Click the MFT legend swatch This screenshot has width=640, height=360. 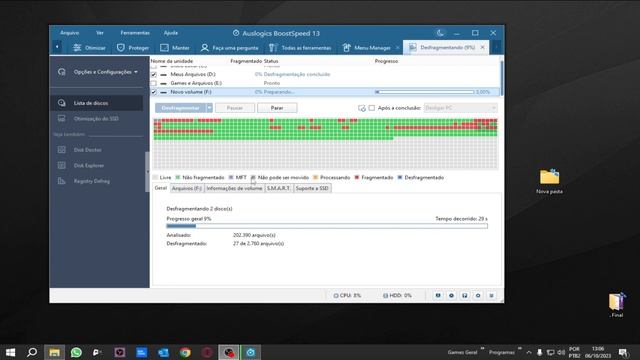tap(231, 178)
